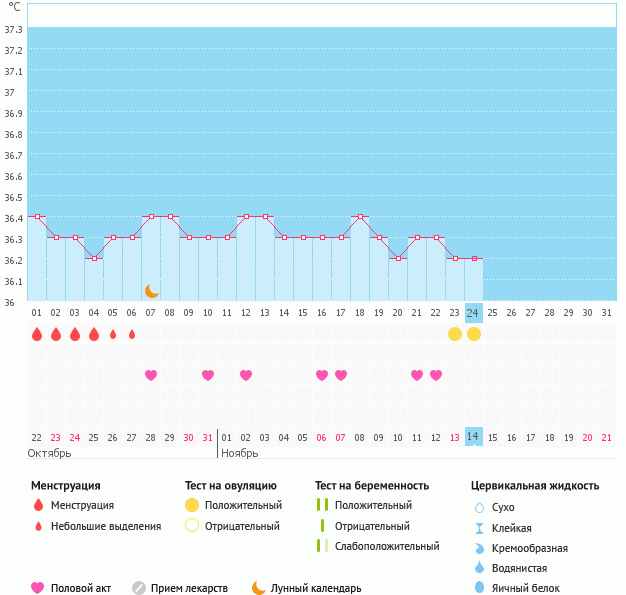Screen dimensions: 626x595
Task: Click the Ноябрь month label
Action: (x=240, y=453)
